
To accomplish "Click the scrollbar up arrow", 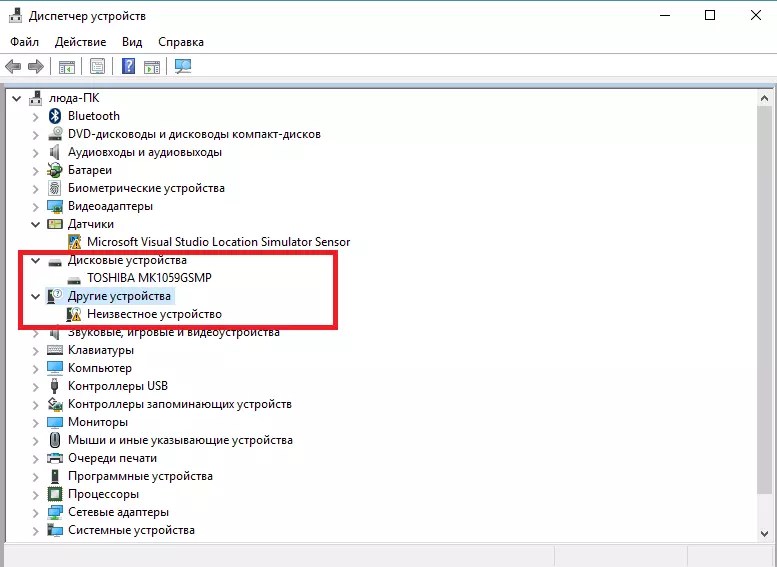I will click(764, 99).
